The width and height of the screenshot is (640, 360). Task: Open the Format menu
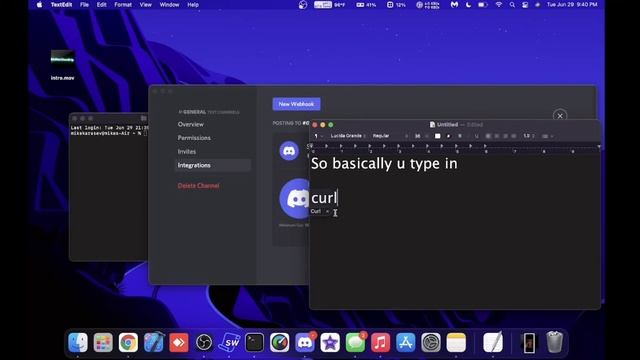123,5
